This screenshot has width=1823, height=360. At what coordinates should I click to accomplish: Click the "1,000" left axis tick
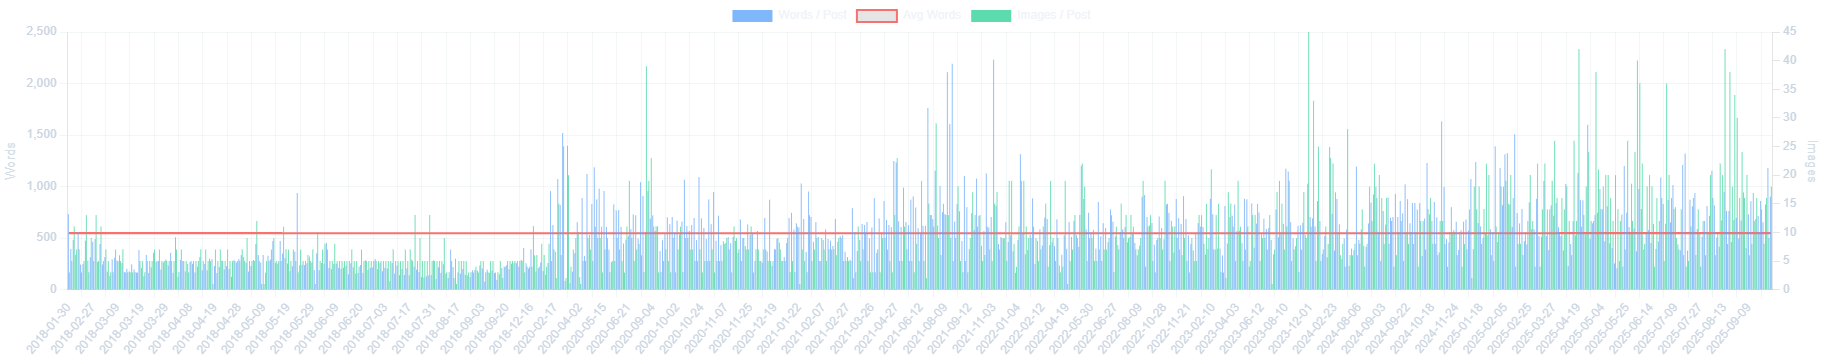point(41,186)
